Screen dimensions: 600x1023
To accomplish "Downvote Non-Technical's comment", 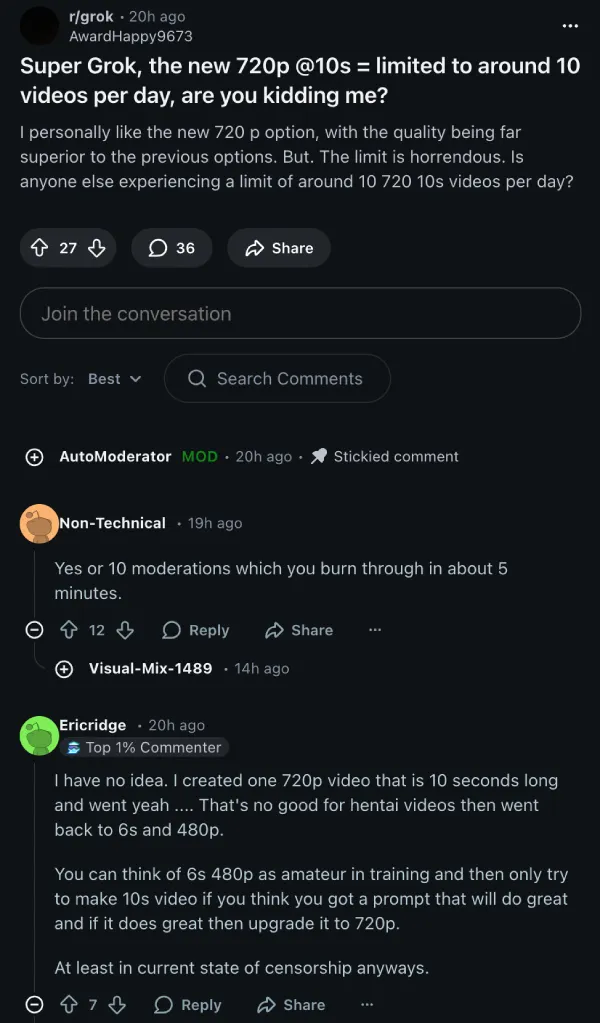I will pos(125,630).
